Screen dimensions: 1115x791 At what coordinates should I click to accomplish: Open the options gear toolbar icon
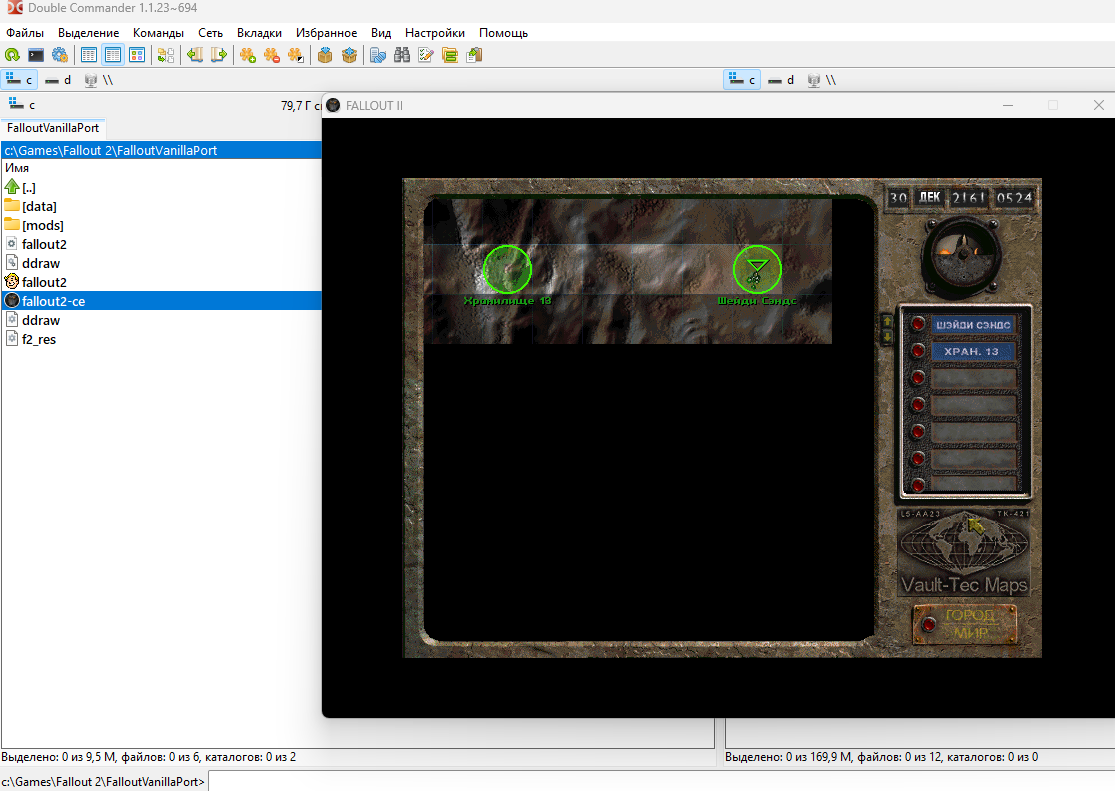coord(60,55)
